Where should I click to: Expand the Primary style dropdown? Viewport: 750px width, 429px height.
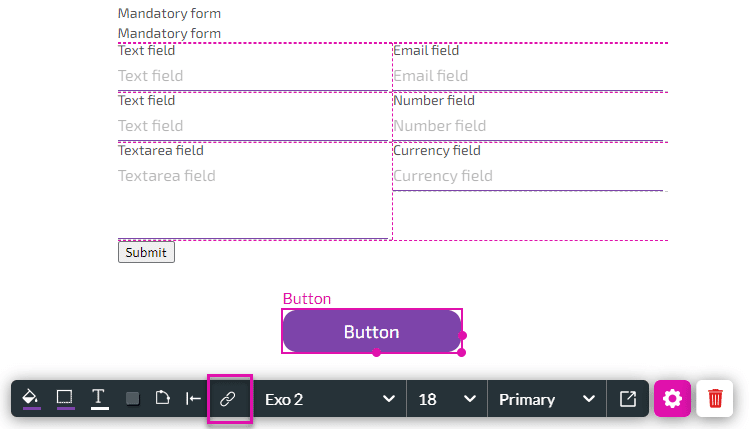tap(547, 399)
